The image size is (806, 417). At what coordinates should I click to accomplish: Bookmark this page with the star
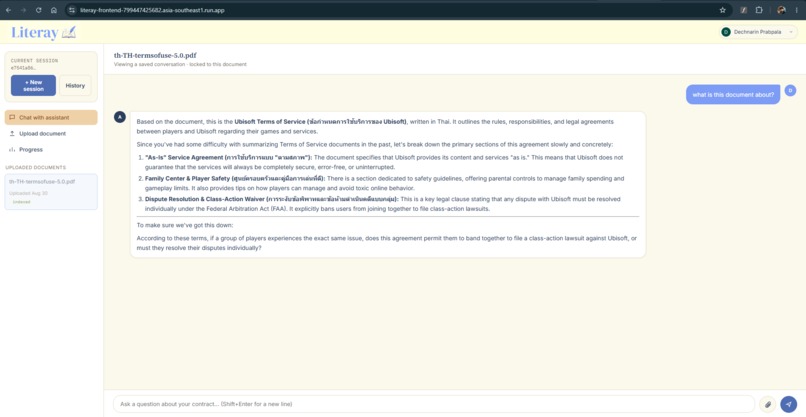point(722,10)
